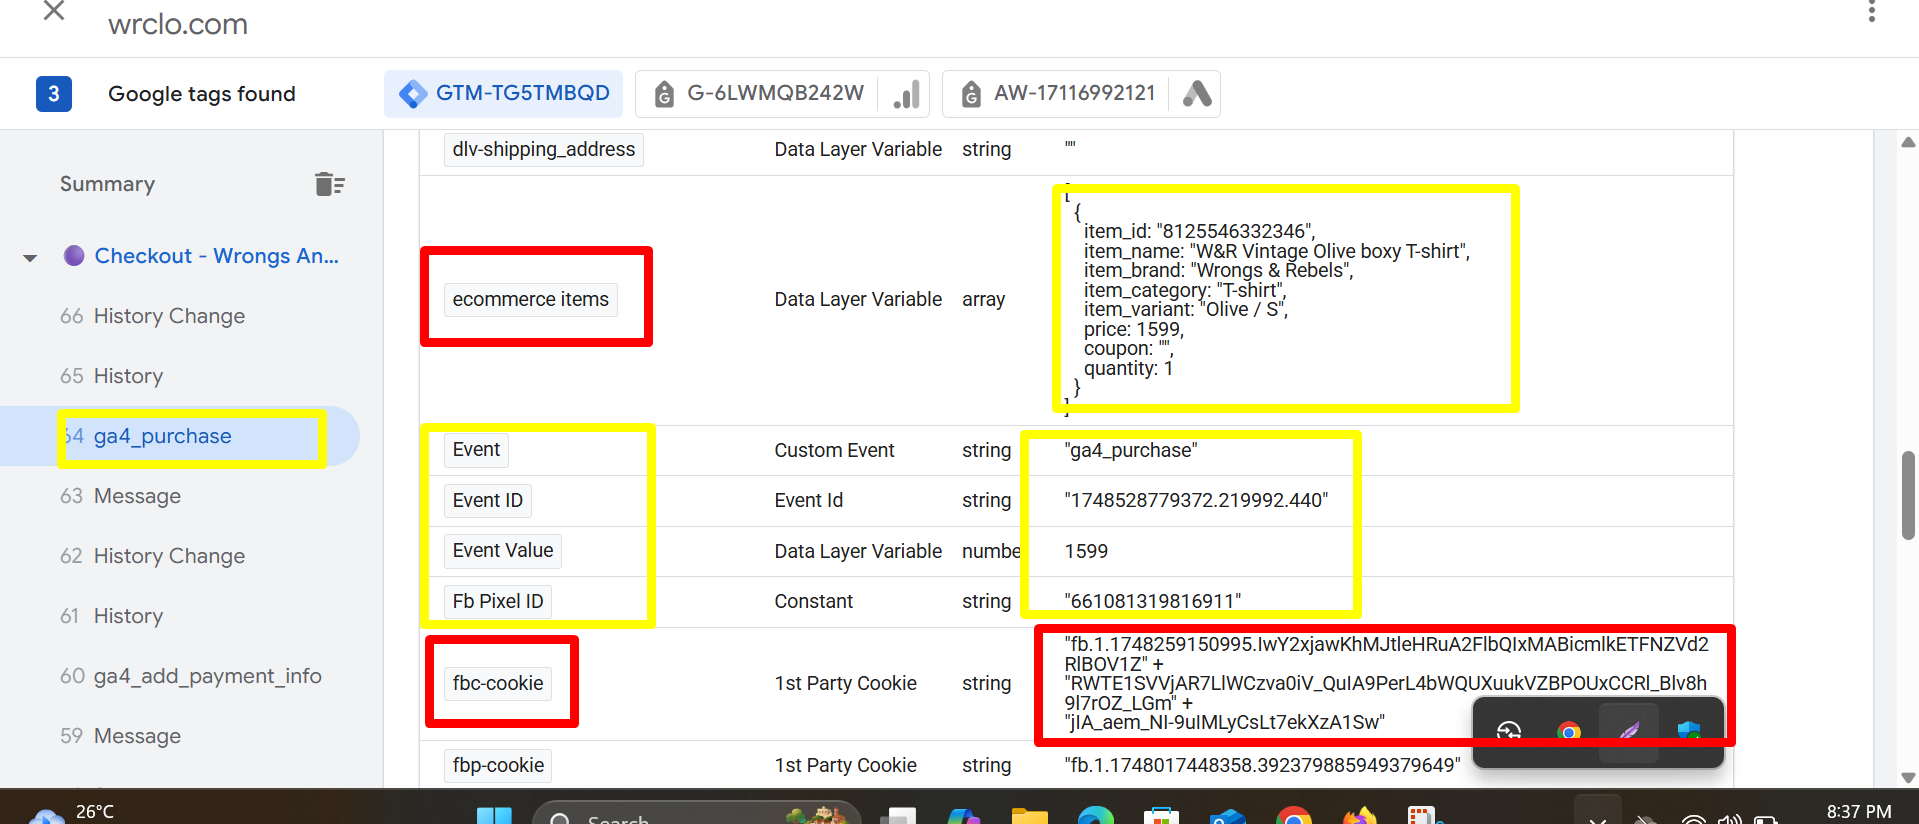Click the vertical scrollbar thumb
Viewport: 1919px width, 824px height.
click(1908, 495)
